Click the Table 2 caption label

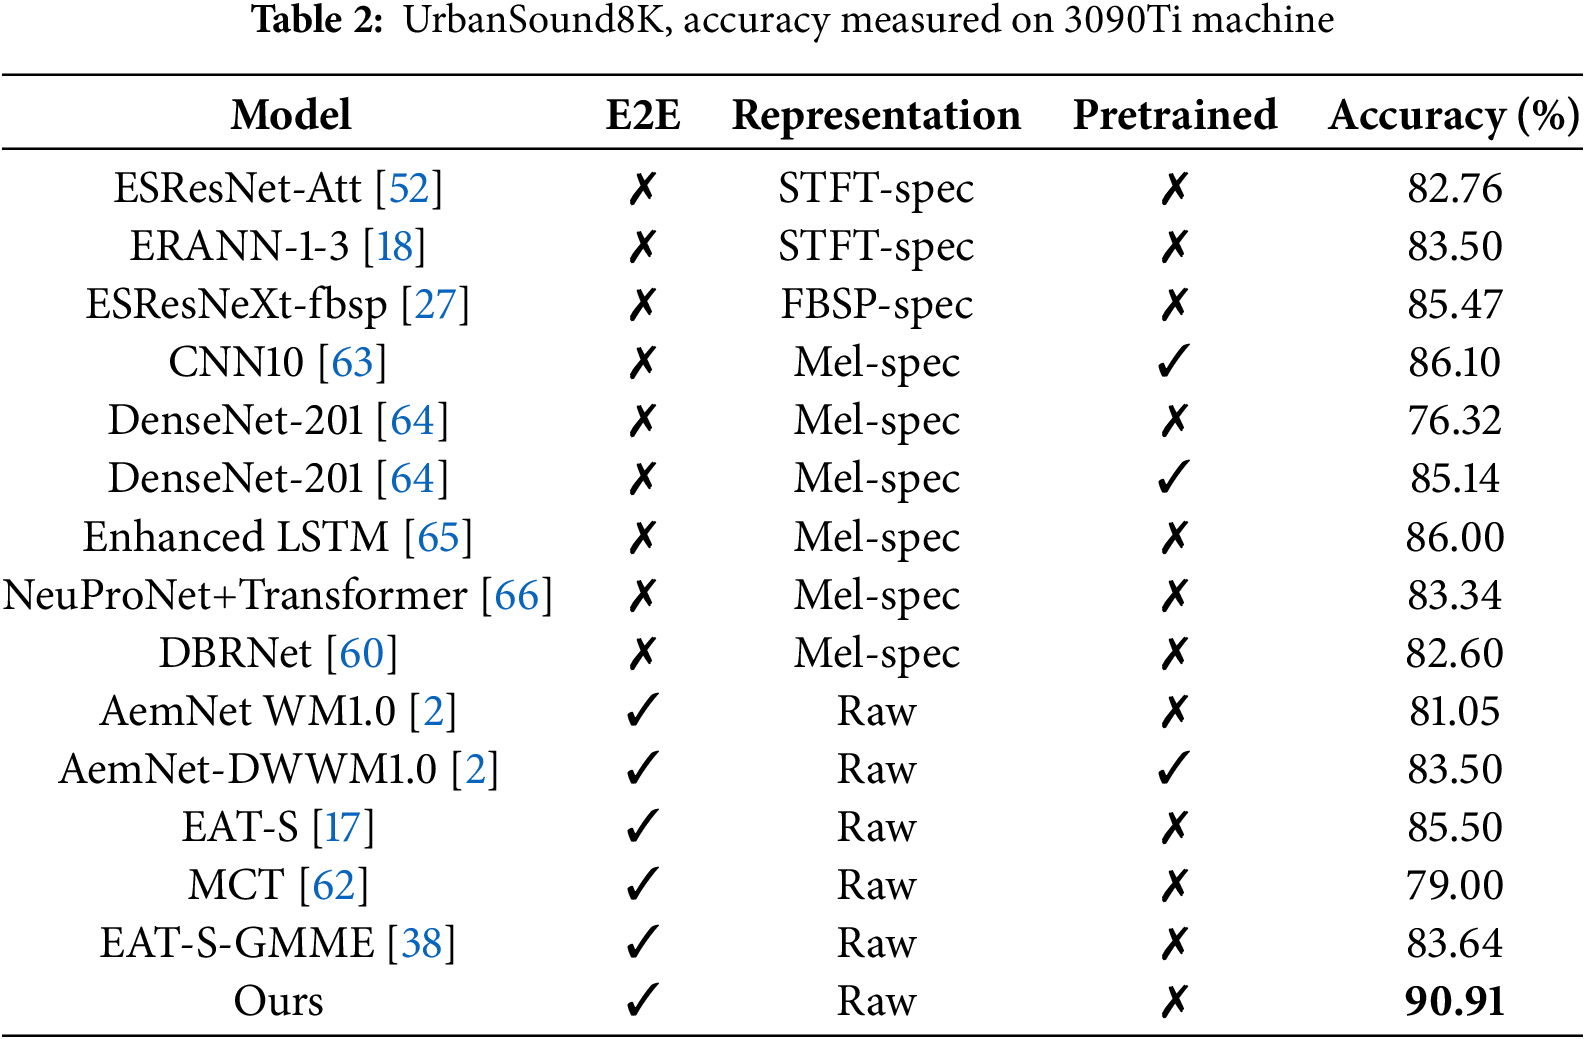pos(317,20)
